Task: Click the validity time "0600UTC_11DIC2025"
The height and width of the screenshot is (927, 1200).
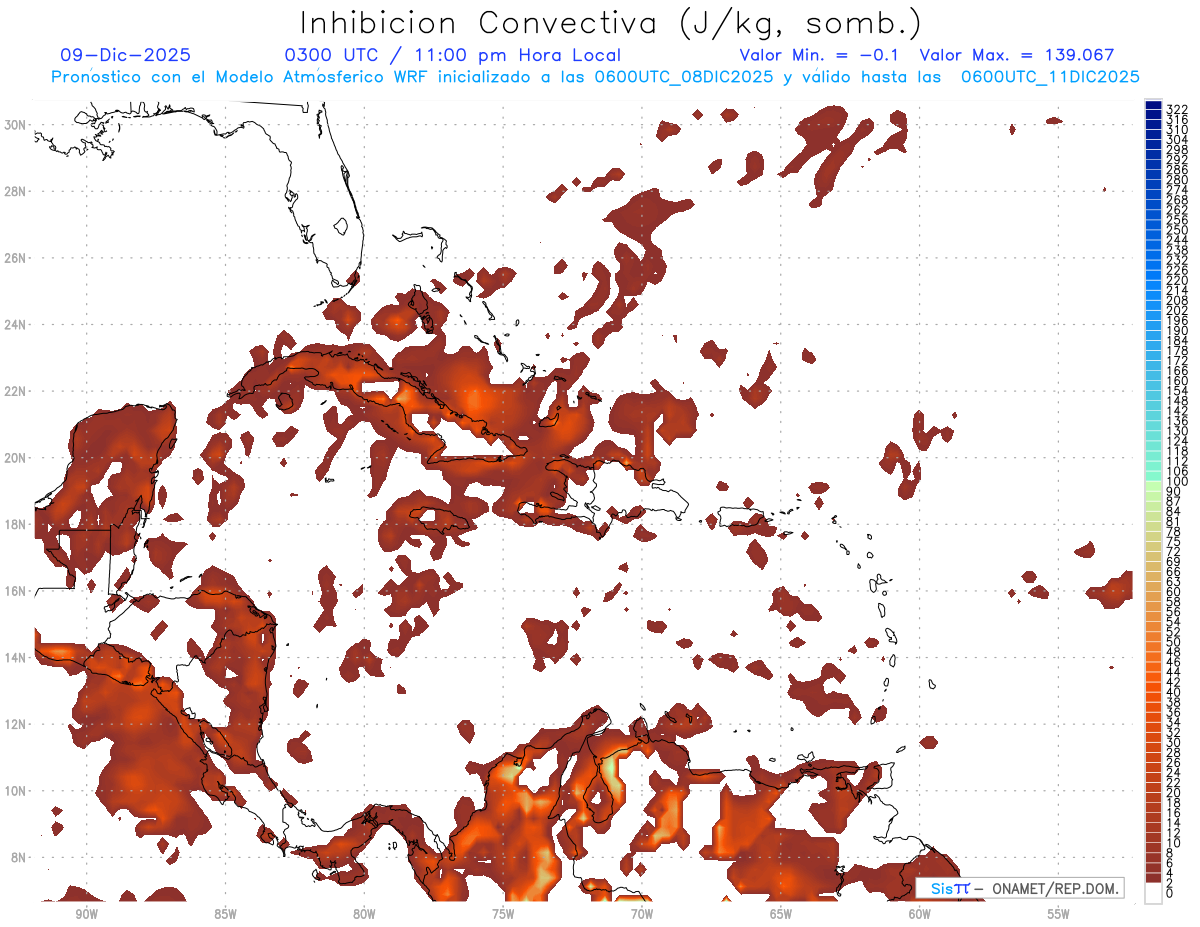Action: click(x=1050, y=77)
